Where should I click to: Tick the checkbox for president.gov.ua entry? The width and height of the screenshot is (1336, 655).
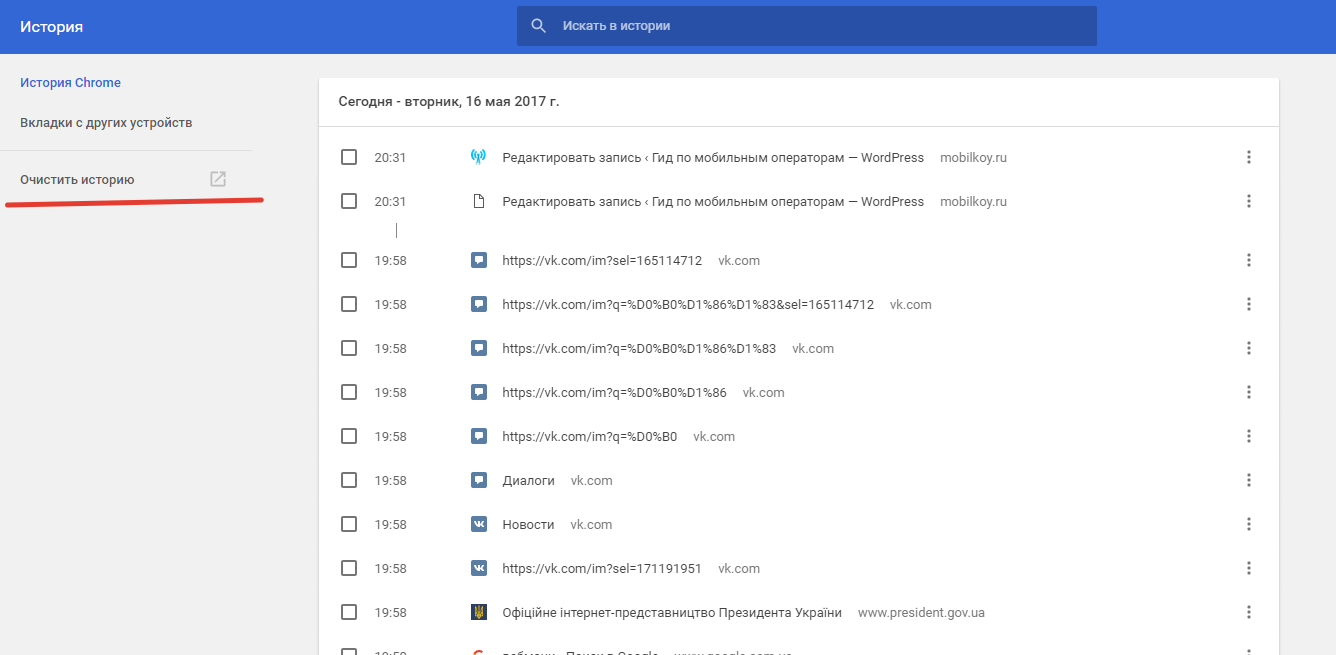coord(349,612)
